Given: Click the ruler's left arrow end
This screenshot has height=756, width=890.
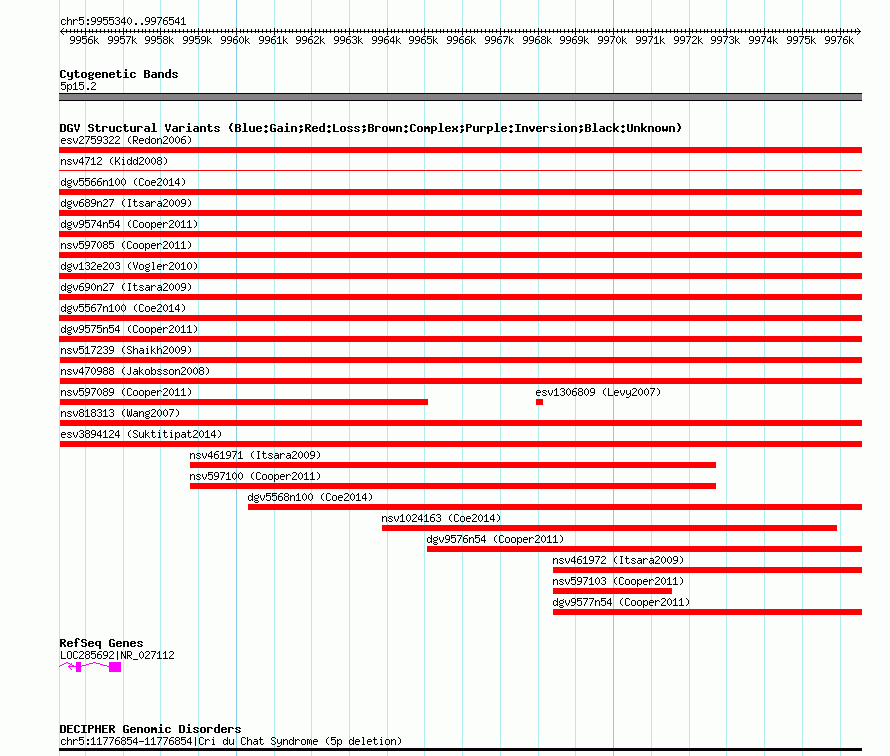Looking at the screenshot, I should [x=62, y=31].
